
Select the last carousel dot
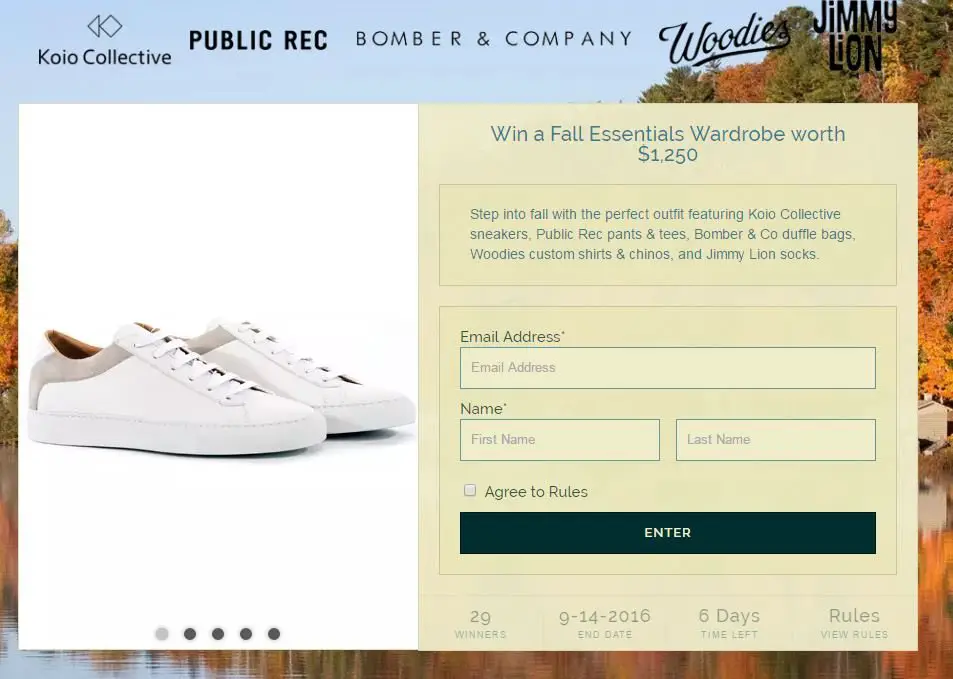(x=274, y=633)
